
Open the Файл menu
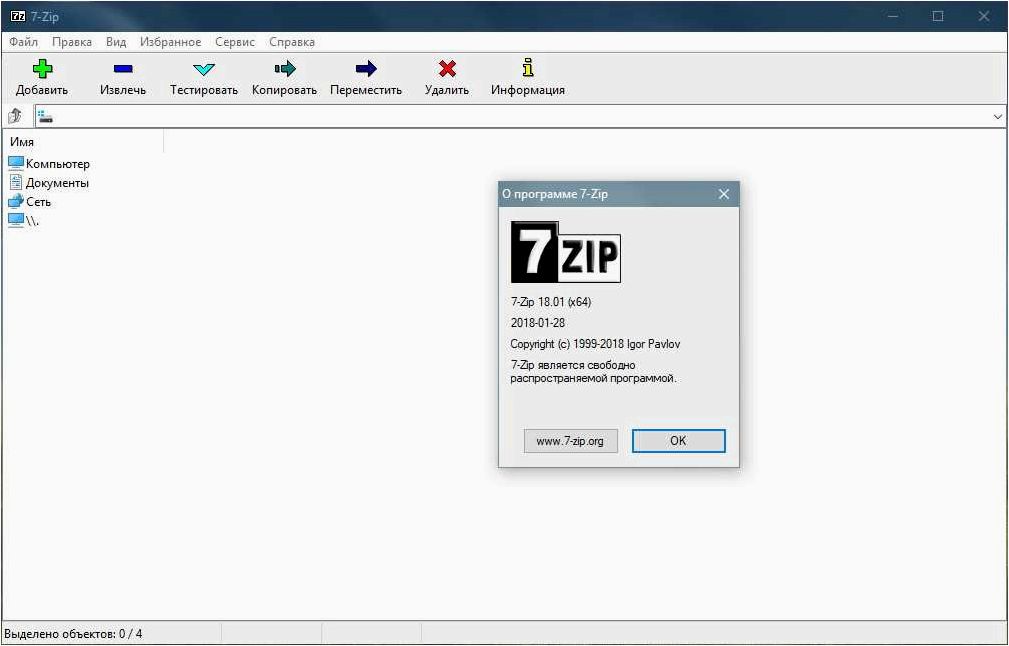click(24, 42)
